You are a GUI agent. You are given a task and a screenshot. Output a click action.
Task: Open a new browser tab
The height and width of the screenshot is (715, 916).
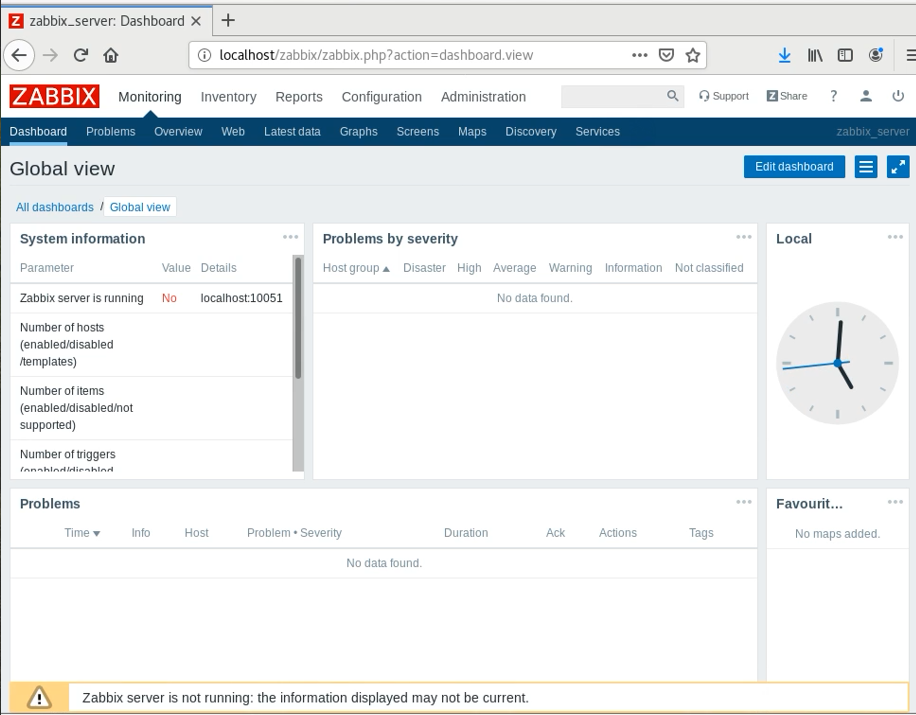tap(228, 20)
